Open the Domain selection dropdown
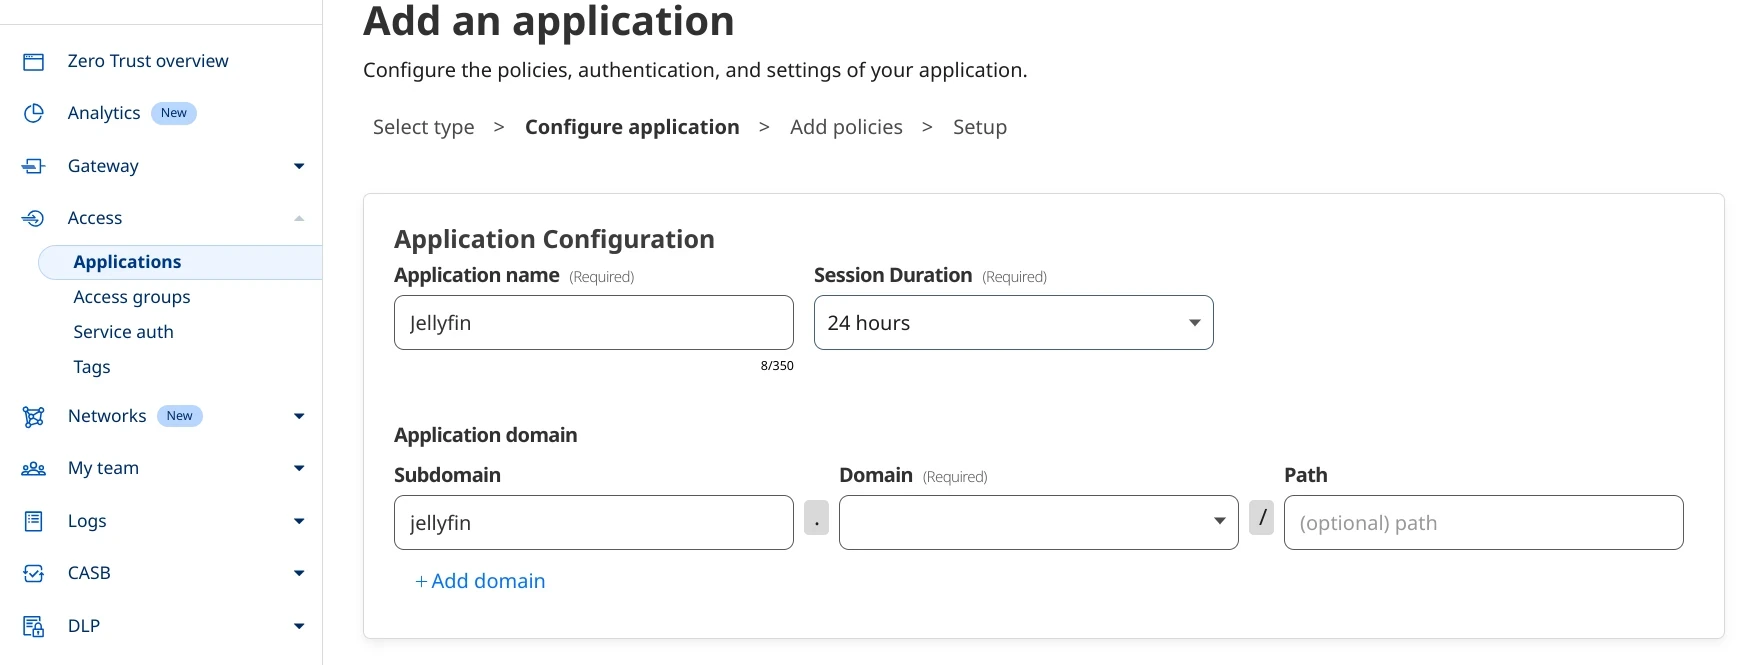The image size is (1737, 665). pos(1037,523)
